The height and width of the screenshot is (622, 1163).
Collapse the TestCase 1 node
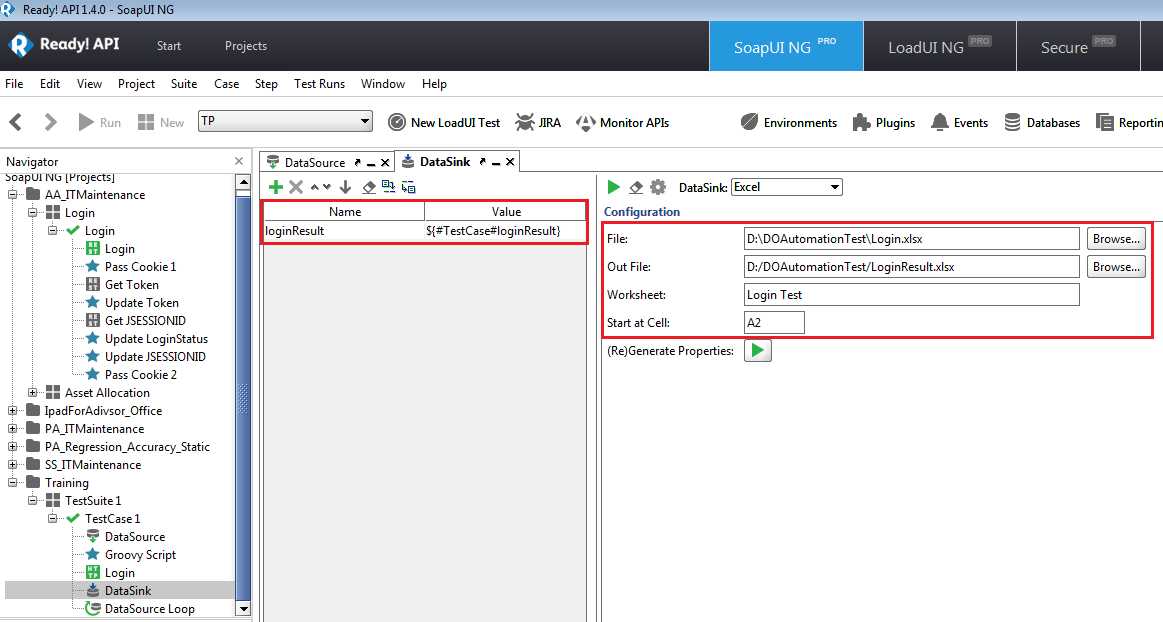pyautogui.click(x=53, y=518)
